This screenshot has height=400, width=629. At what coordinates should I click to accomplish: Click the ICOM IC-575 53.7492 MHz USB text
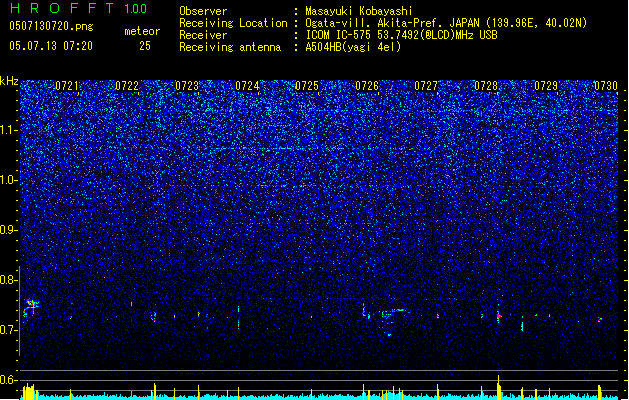click(x=401, y=35)
